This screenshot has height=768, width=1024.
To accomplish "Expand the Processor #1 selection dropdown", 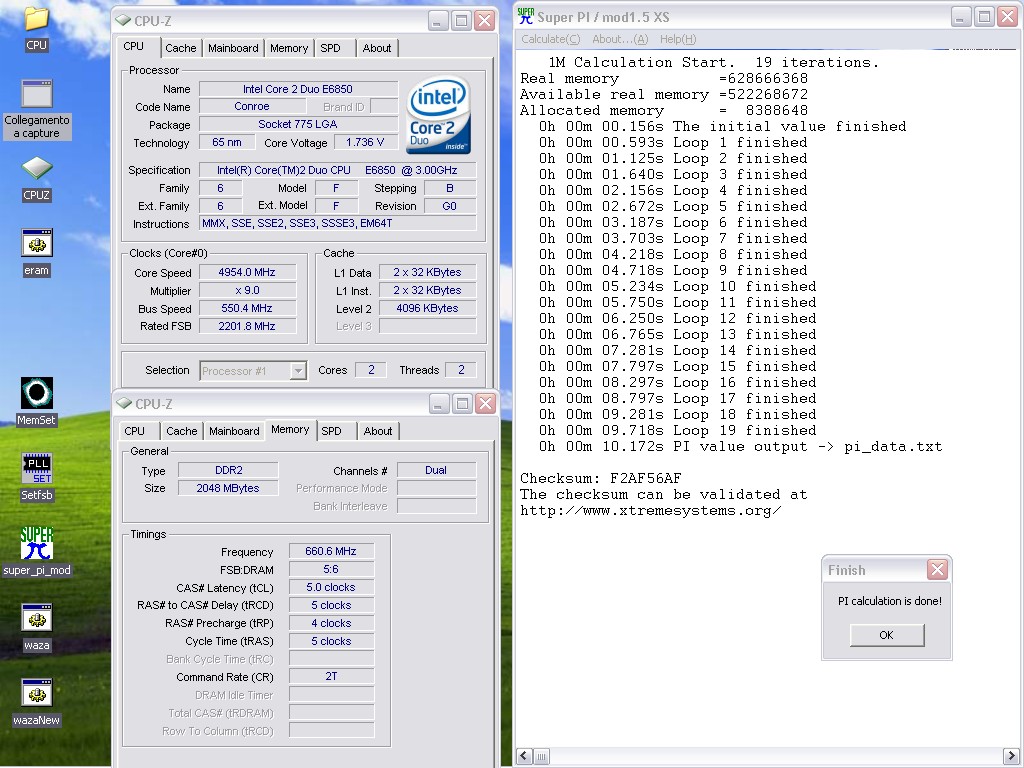I will tap(298, 371).
